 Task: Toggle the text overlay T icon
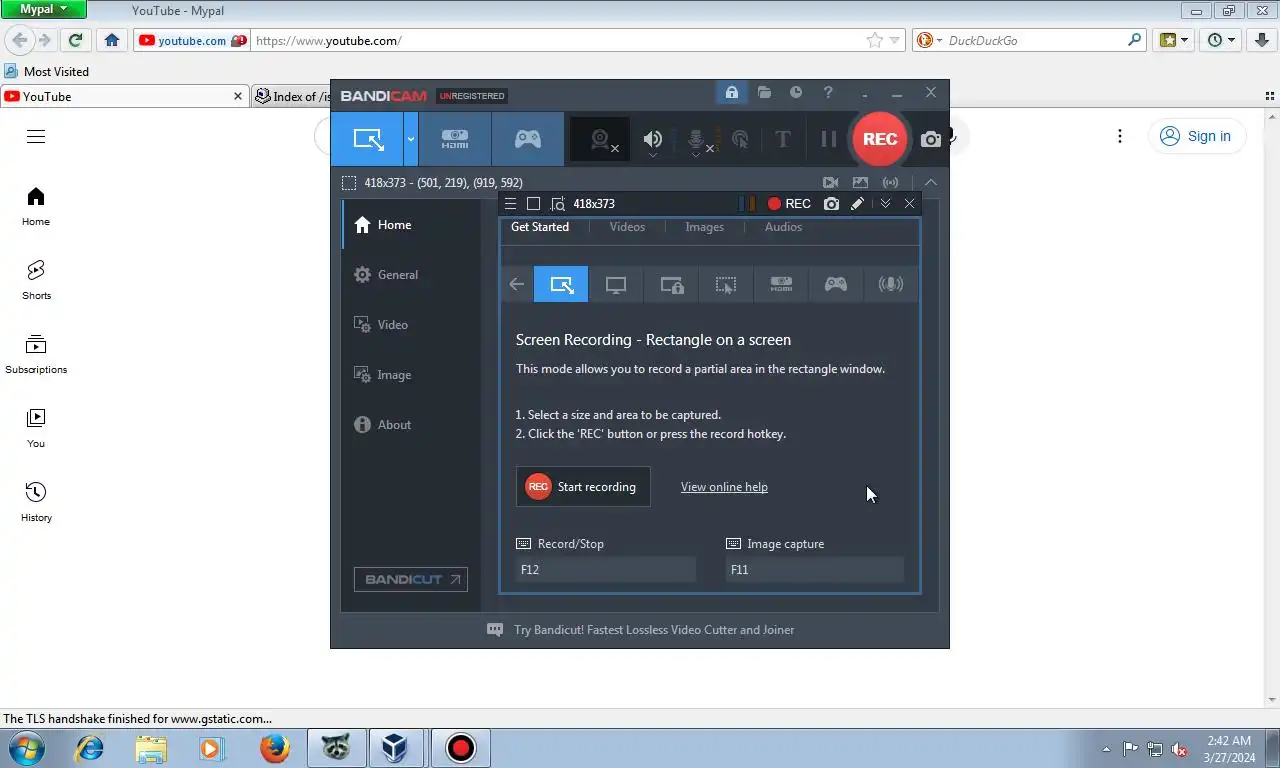(x=783, y=140)
